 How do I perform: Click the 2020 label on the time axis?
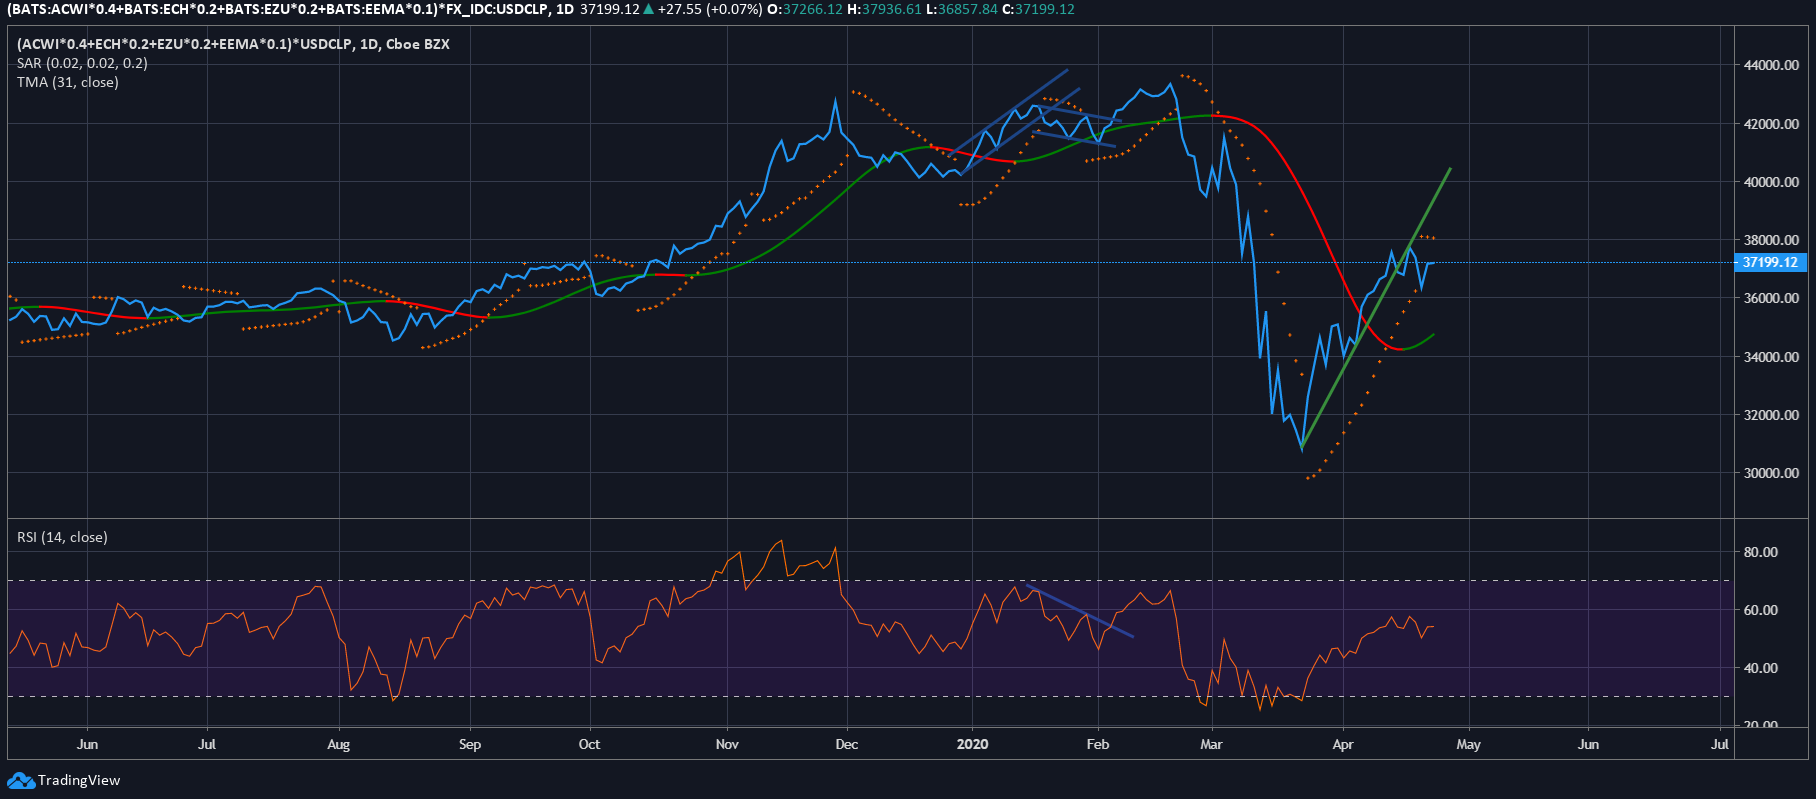coord(972,744)
